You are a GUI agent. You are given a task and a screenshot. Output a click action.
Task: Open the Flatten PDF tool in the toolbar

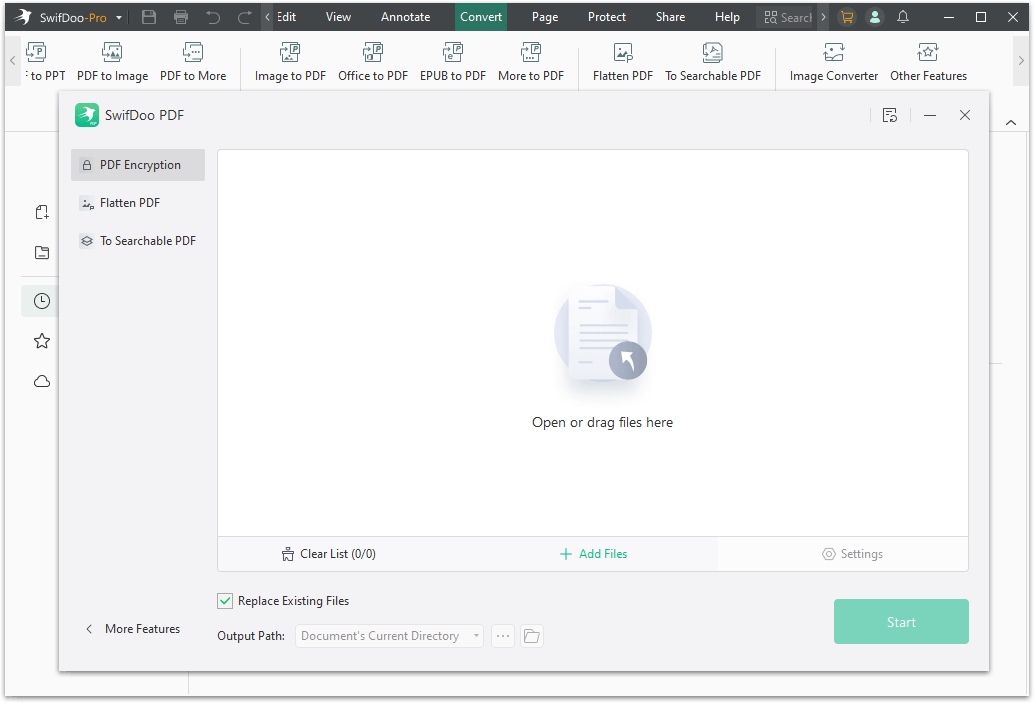(621, 62)
